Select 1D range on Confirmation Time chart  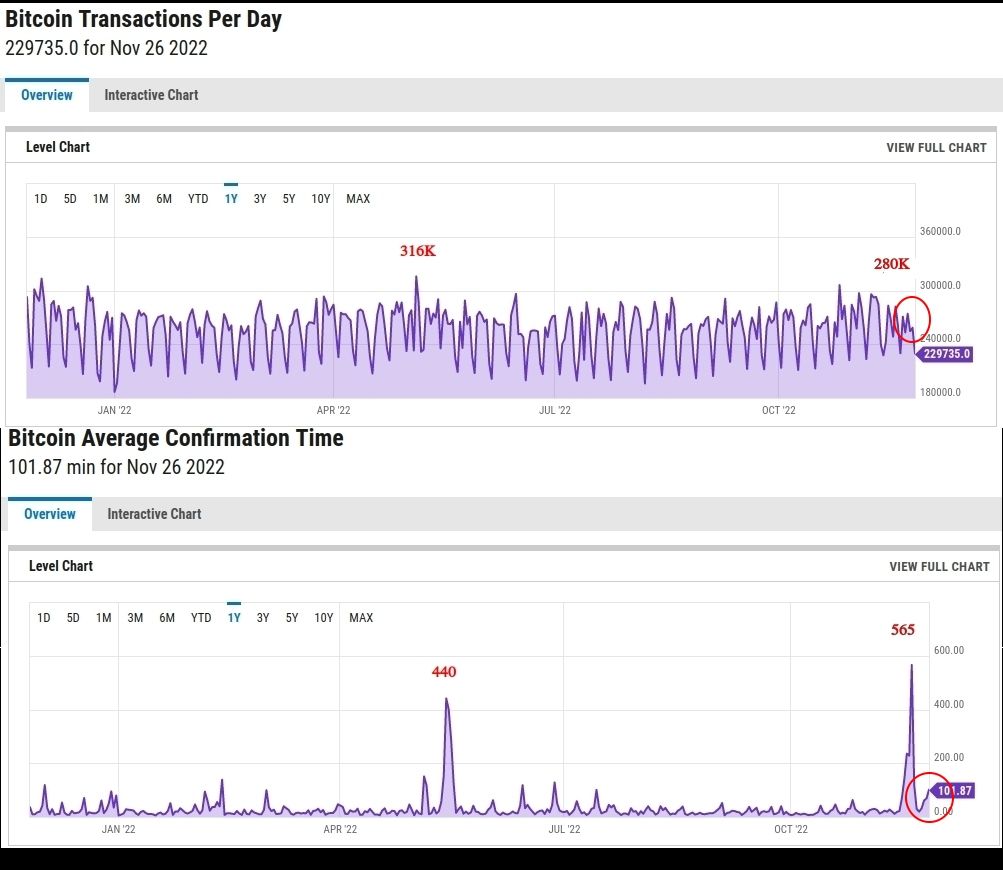[43, 618]
